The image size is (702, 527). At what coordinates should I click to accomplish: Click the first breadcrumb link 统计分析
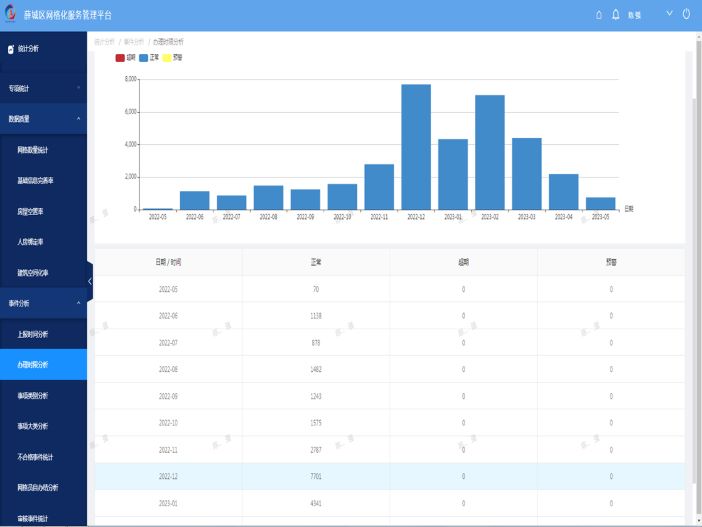(104, 42)
